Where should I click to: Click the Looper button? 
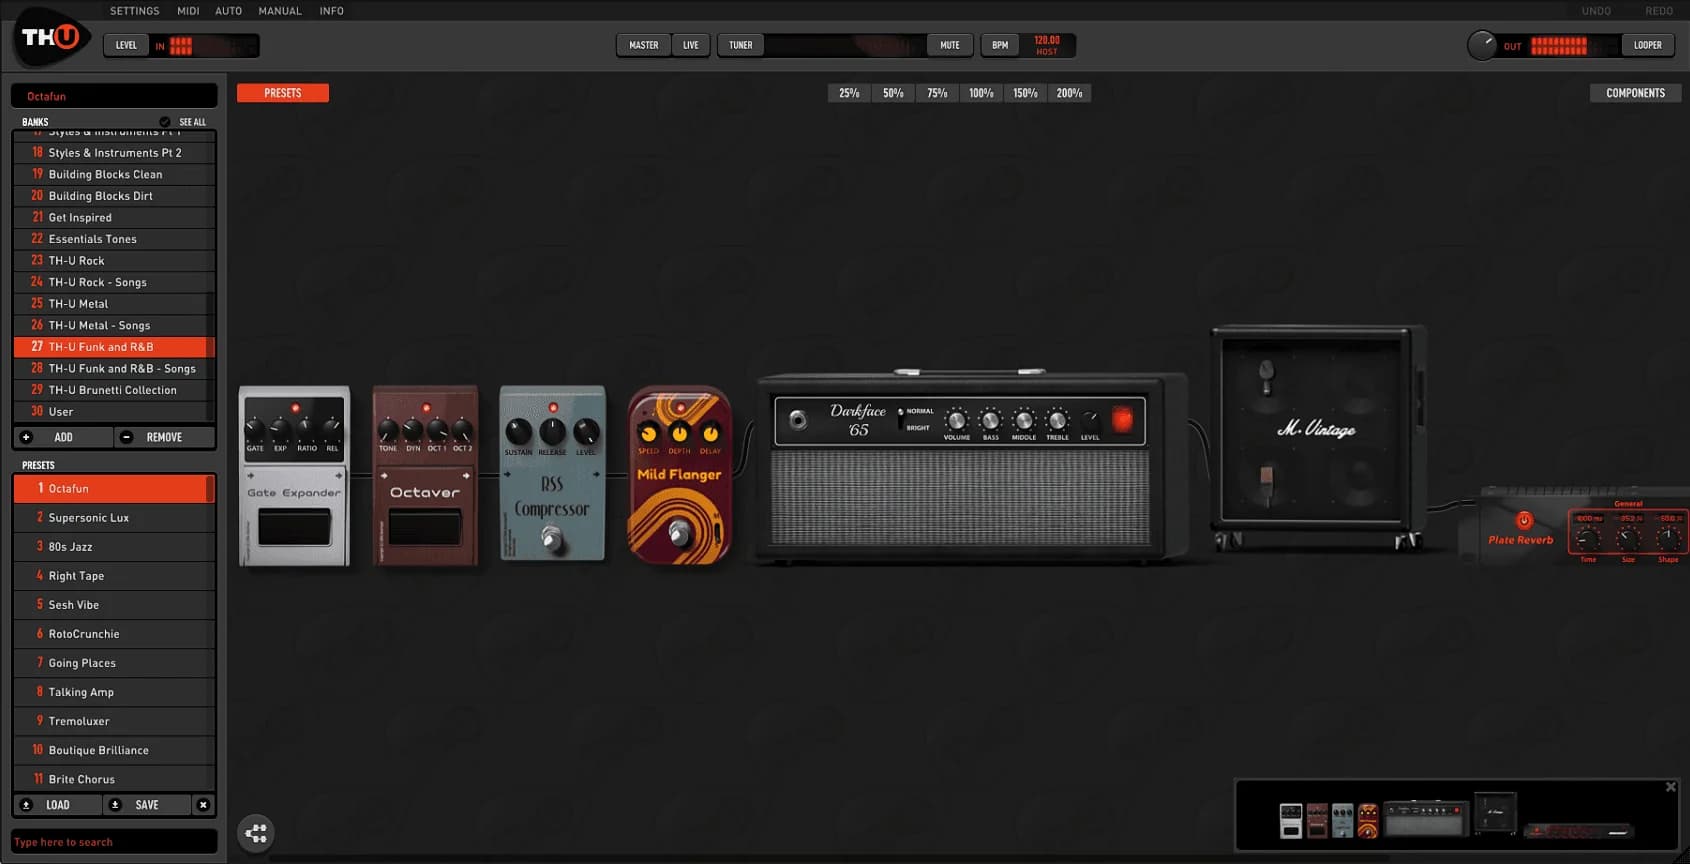(1647, 45)
